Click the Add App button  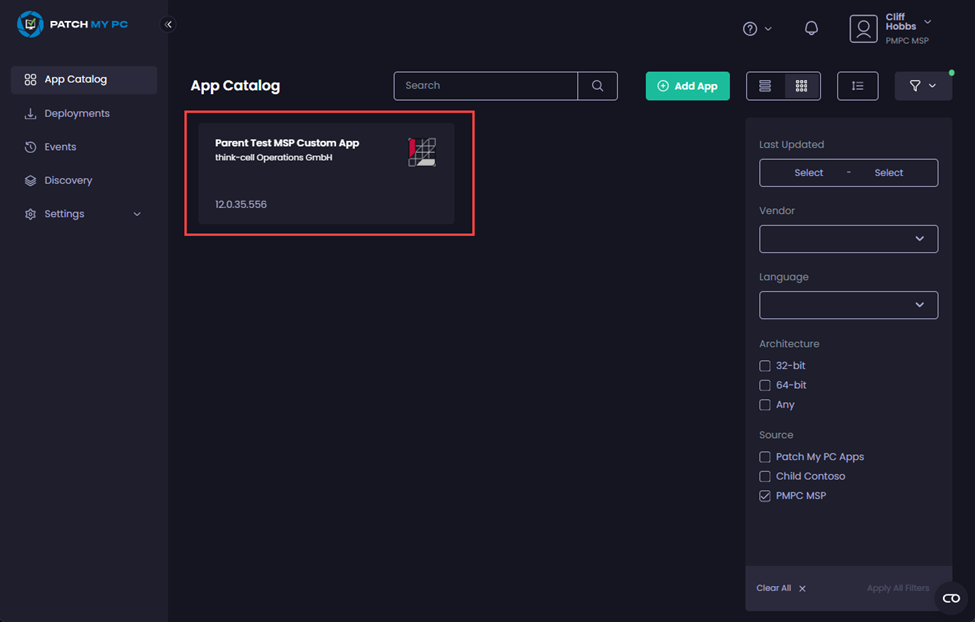687,86
